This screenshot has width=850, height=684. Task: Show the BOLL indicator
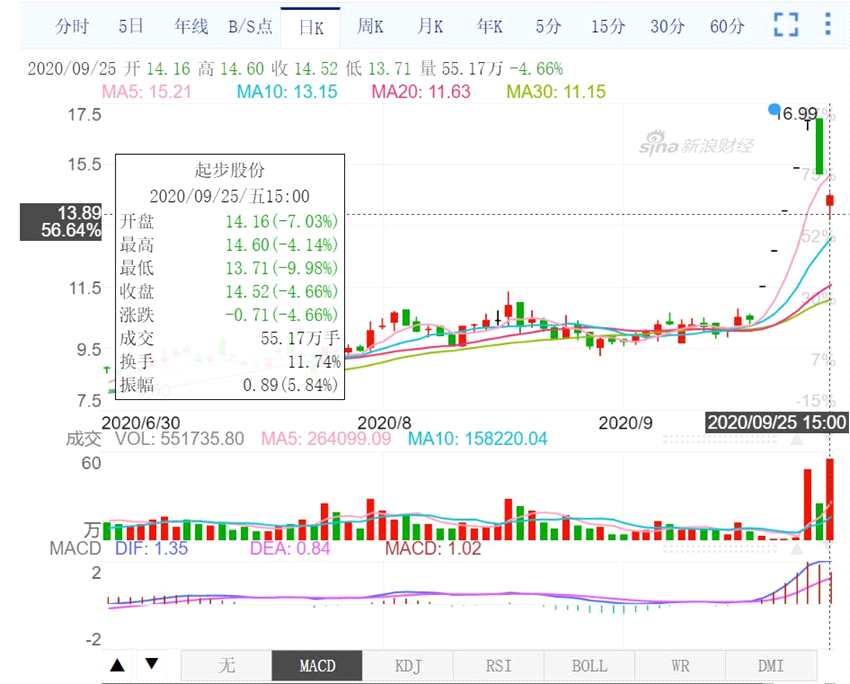[x=589, y=665]
